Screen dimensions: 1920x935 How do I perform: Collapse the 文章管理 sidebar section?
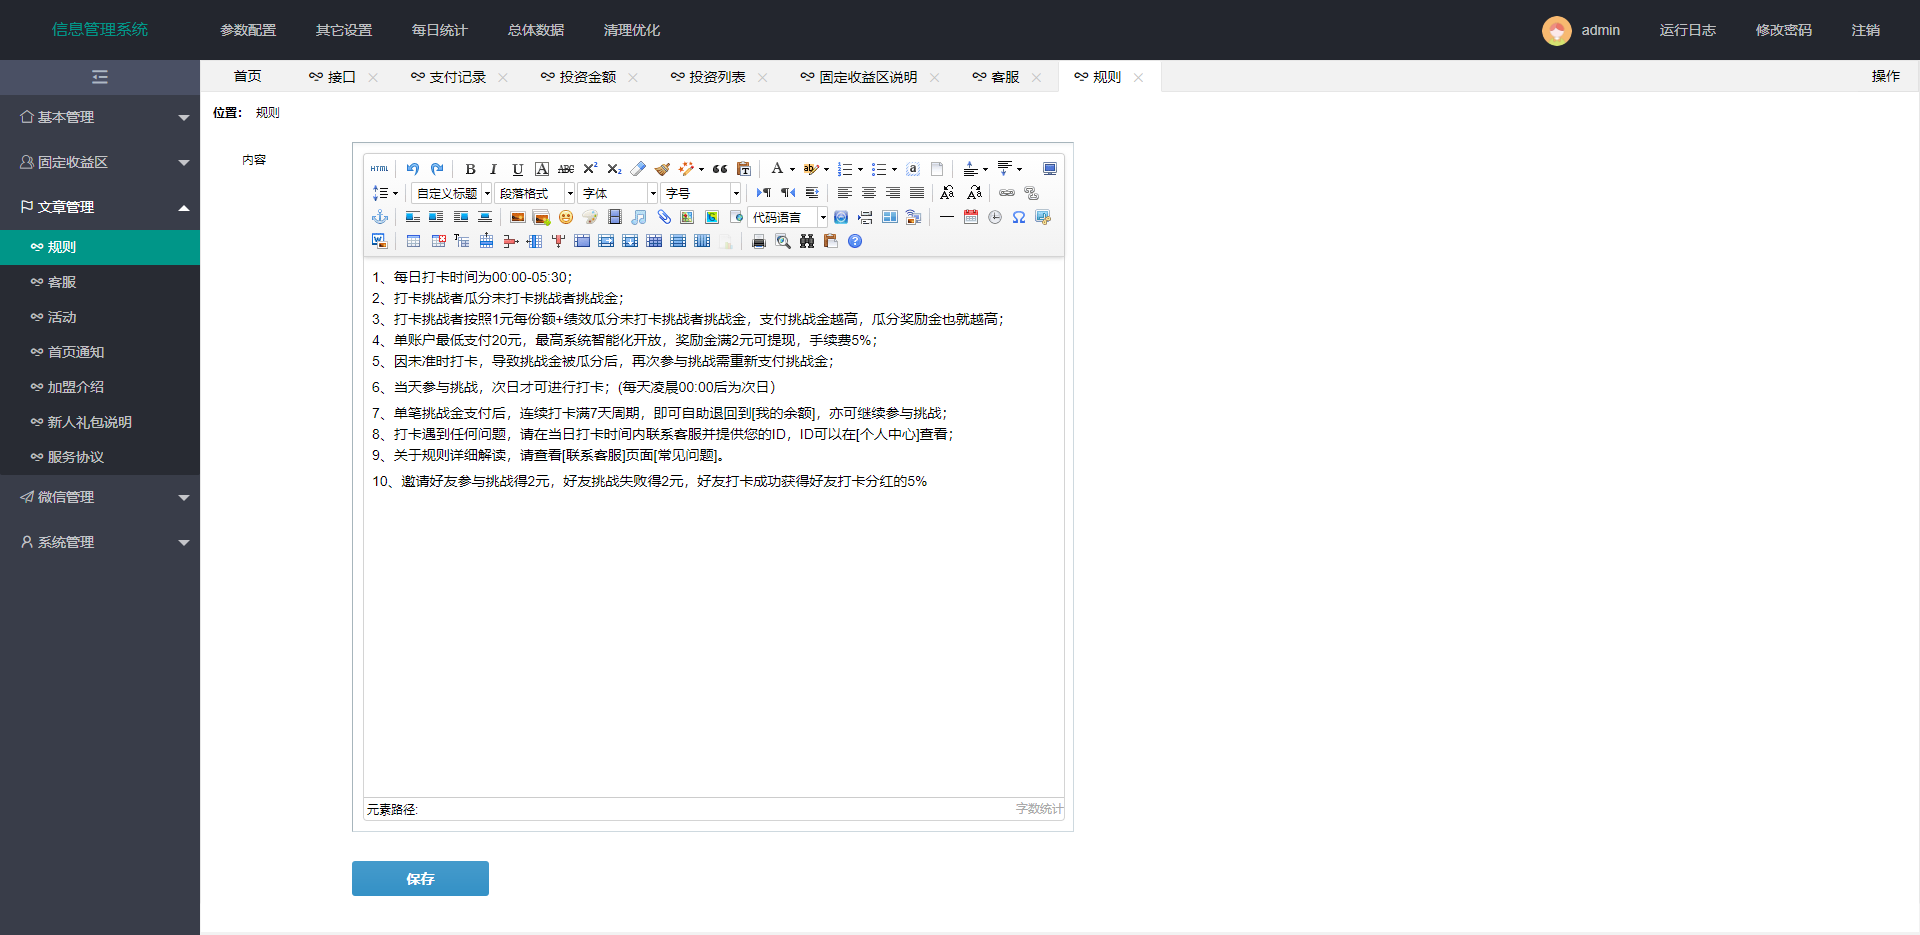coord(100,207)
